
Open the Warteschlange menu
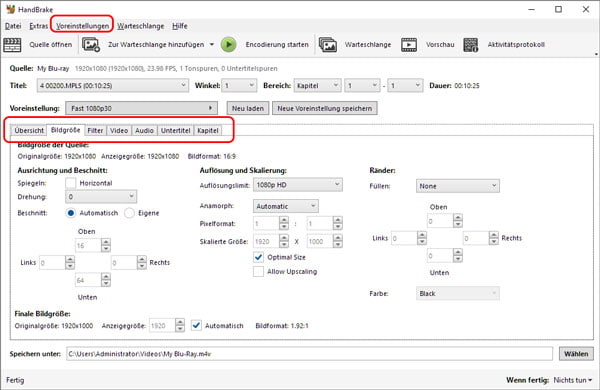[x=140, y=26]
